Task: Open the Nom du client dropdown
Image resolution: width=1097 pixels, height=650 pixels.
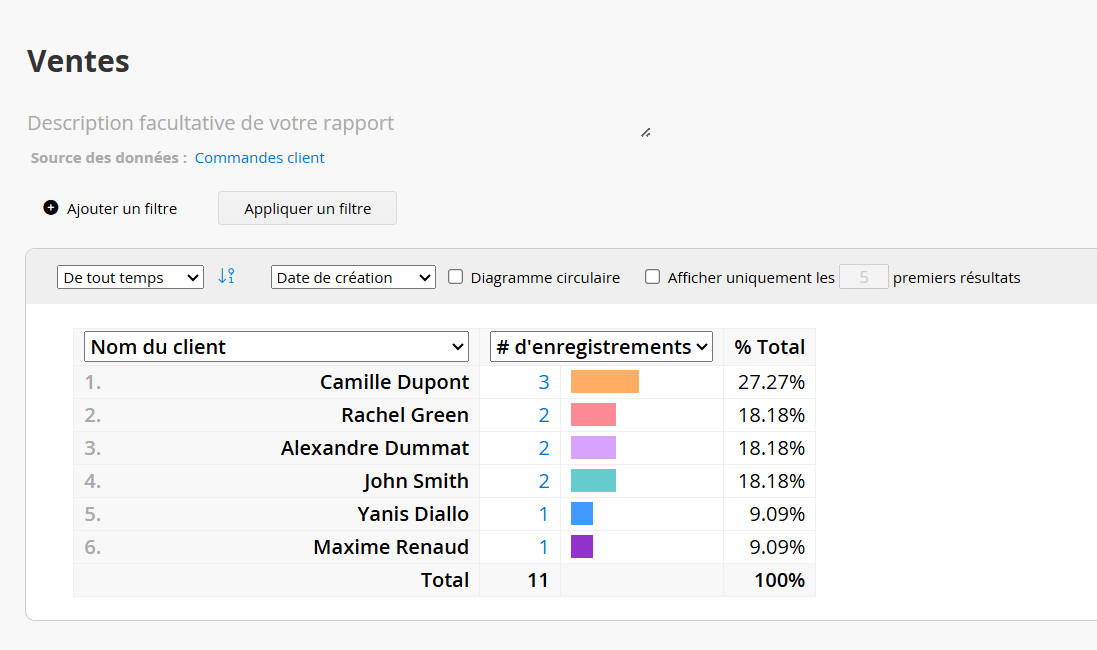Action: (x=276, y=346)
